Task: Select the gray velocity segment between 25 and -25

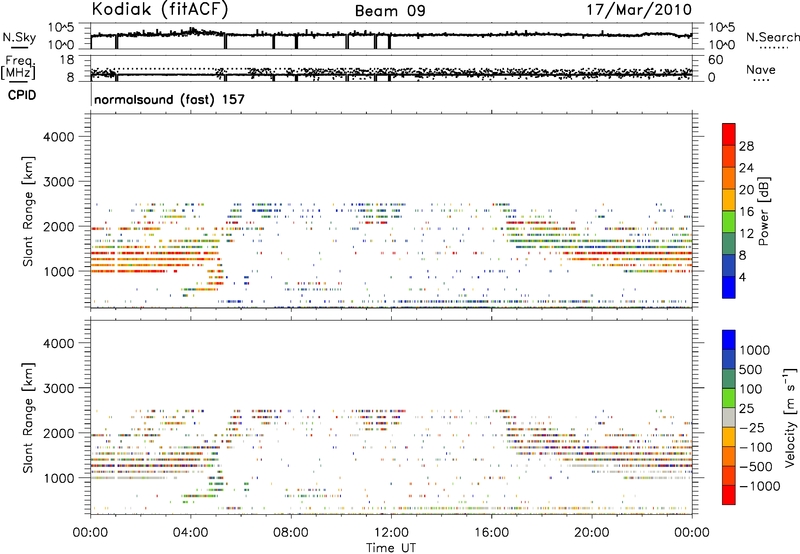Action: click(729, 418)
